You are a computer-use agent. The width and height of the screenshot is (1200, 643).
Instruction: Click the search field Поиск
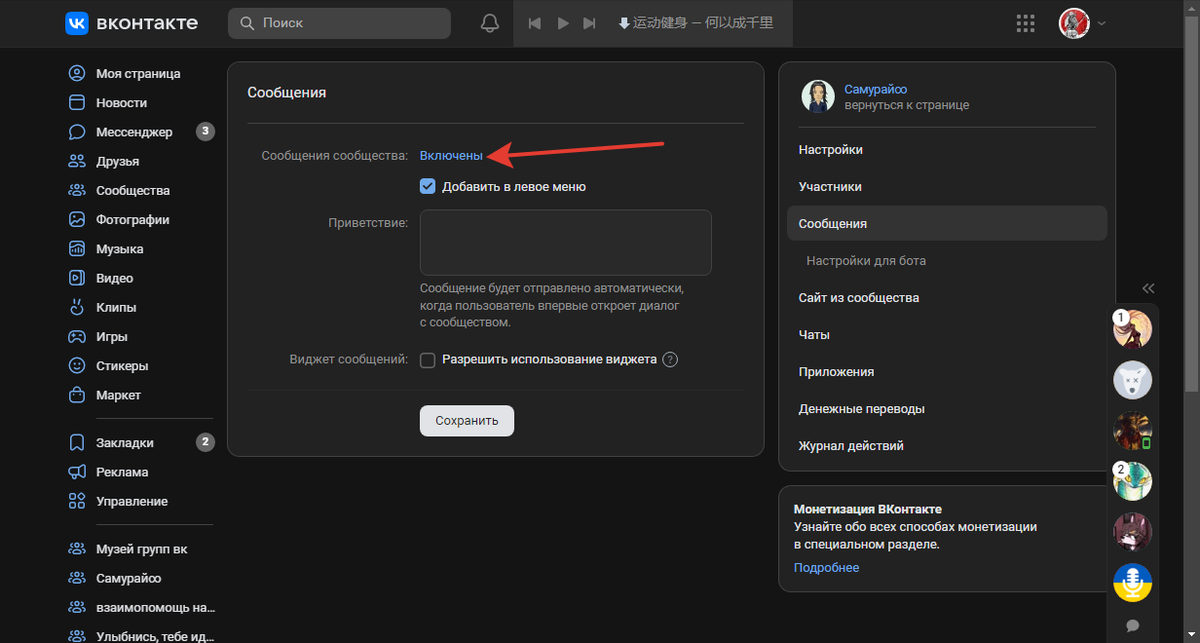pyautogui.click(x=339, y=23)
